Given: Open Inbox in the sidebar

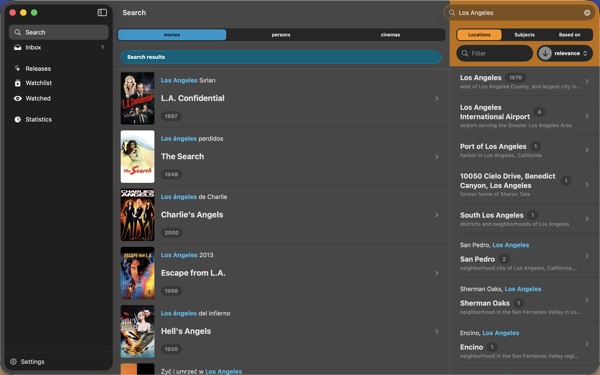Looking at the screenshot, I should [x=59, y=47].
